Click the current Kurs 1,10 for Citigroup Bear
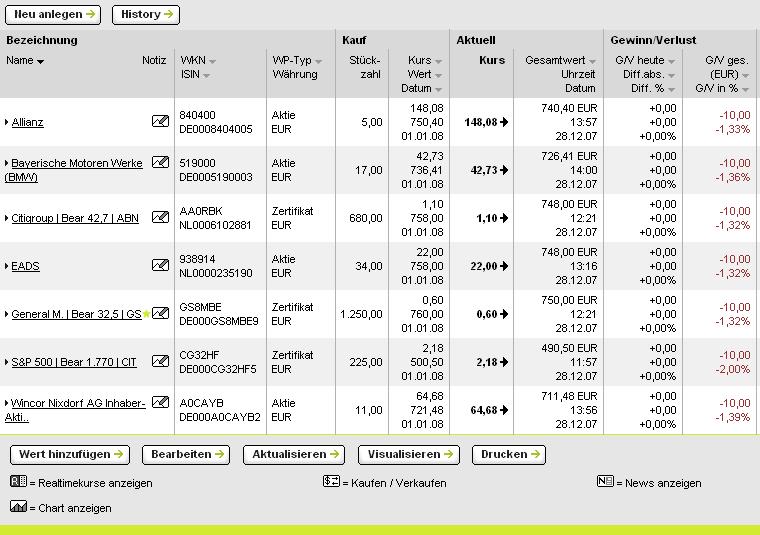Viewport: 760px width, 535px height. coord(487,218)
